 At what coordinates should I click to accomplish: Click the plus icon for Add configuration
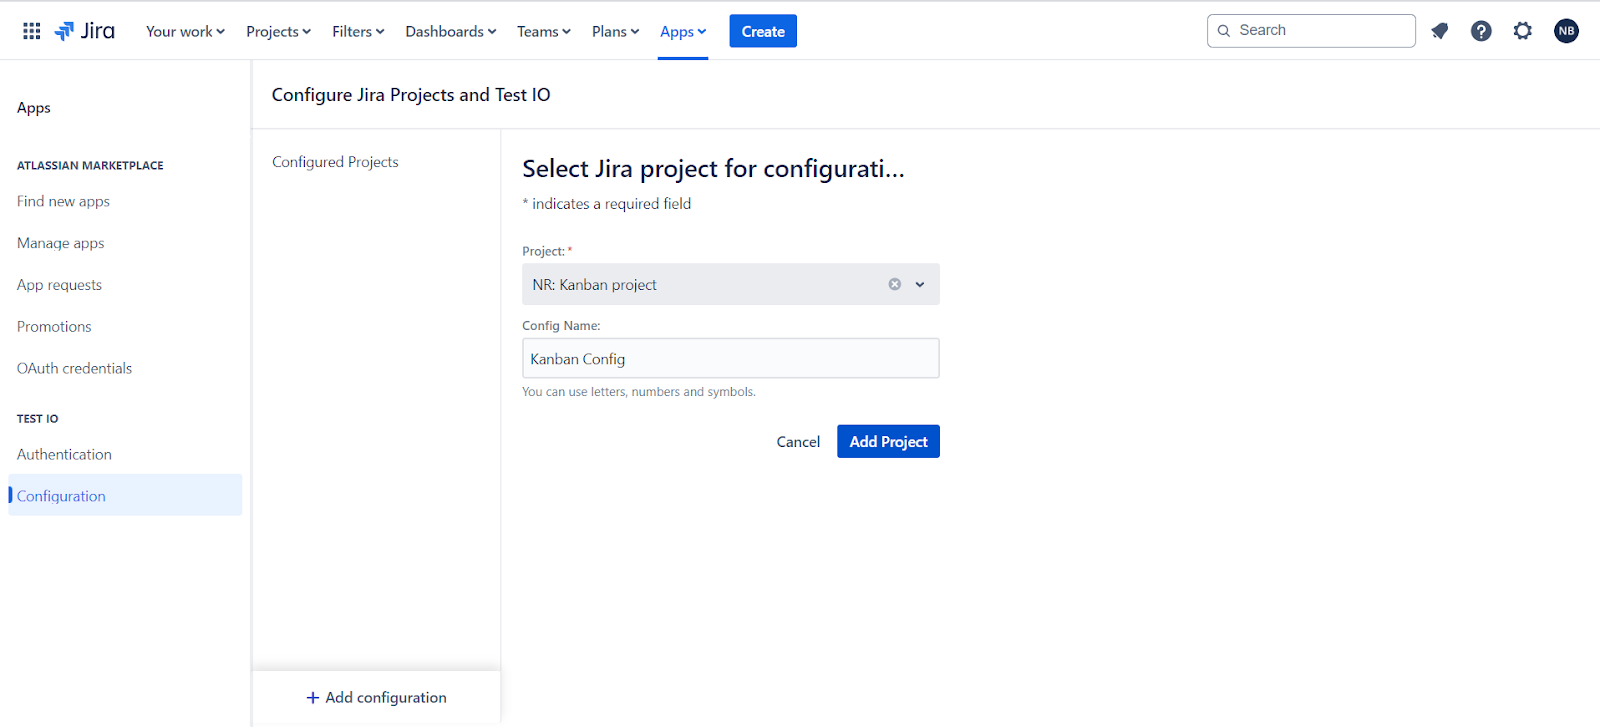(x=313, y=698)
